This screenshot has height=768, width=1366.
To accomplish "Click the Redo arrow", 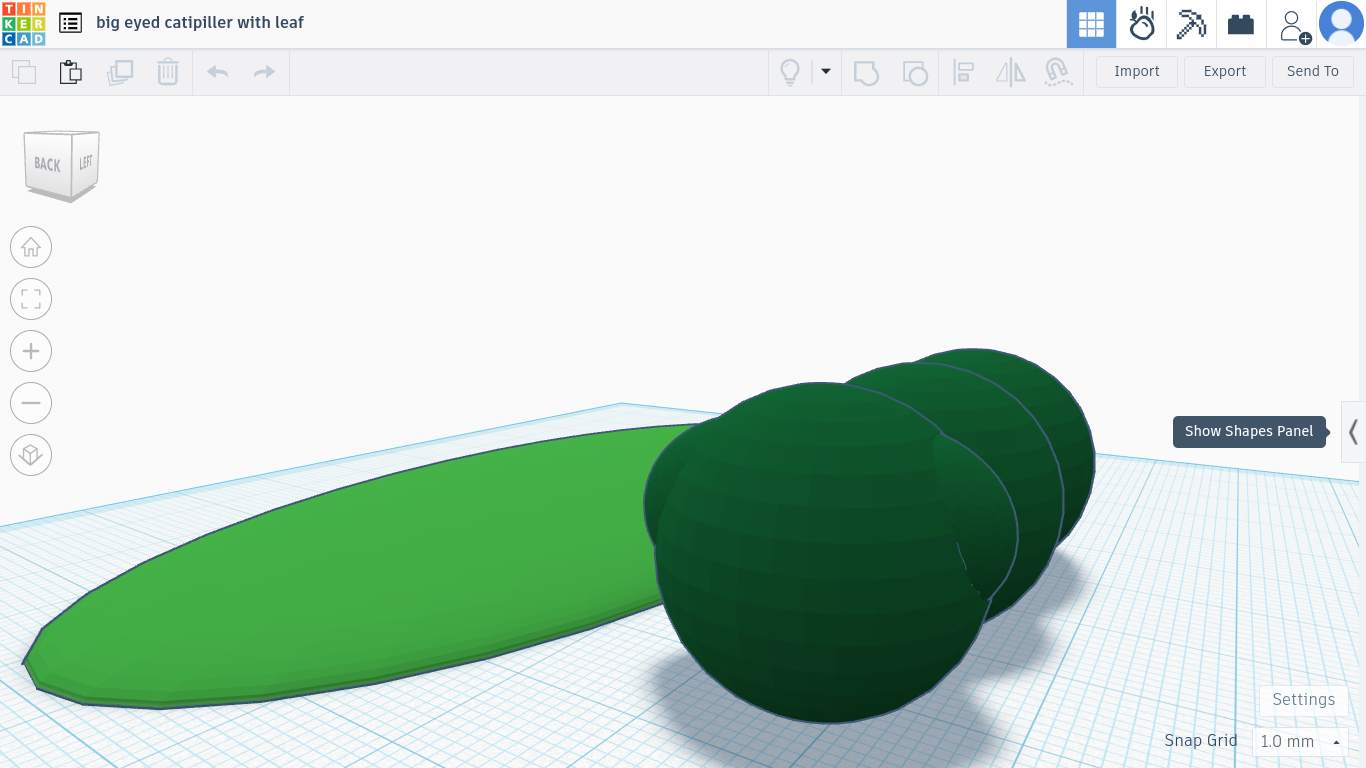I will [264, 72].
